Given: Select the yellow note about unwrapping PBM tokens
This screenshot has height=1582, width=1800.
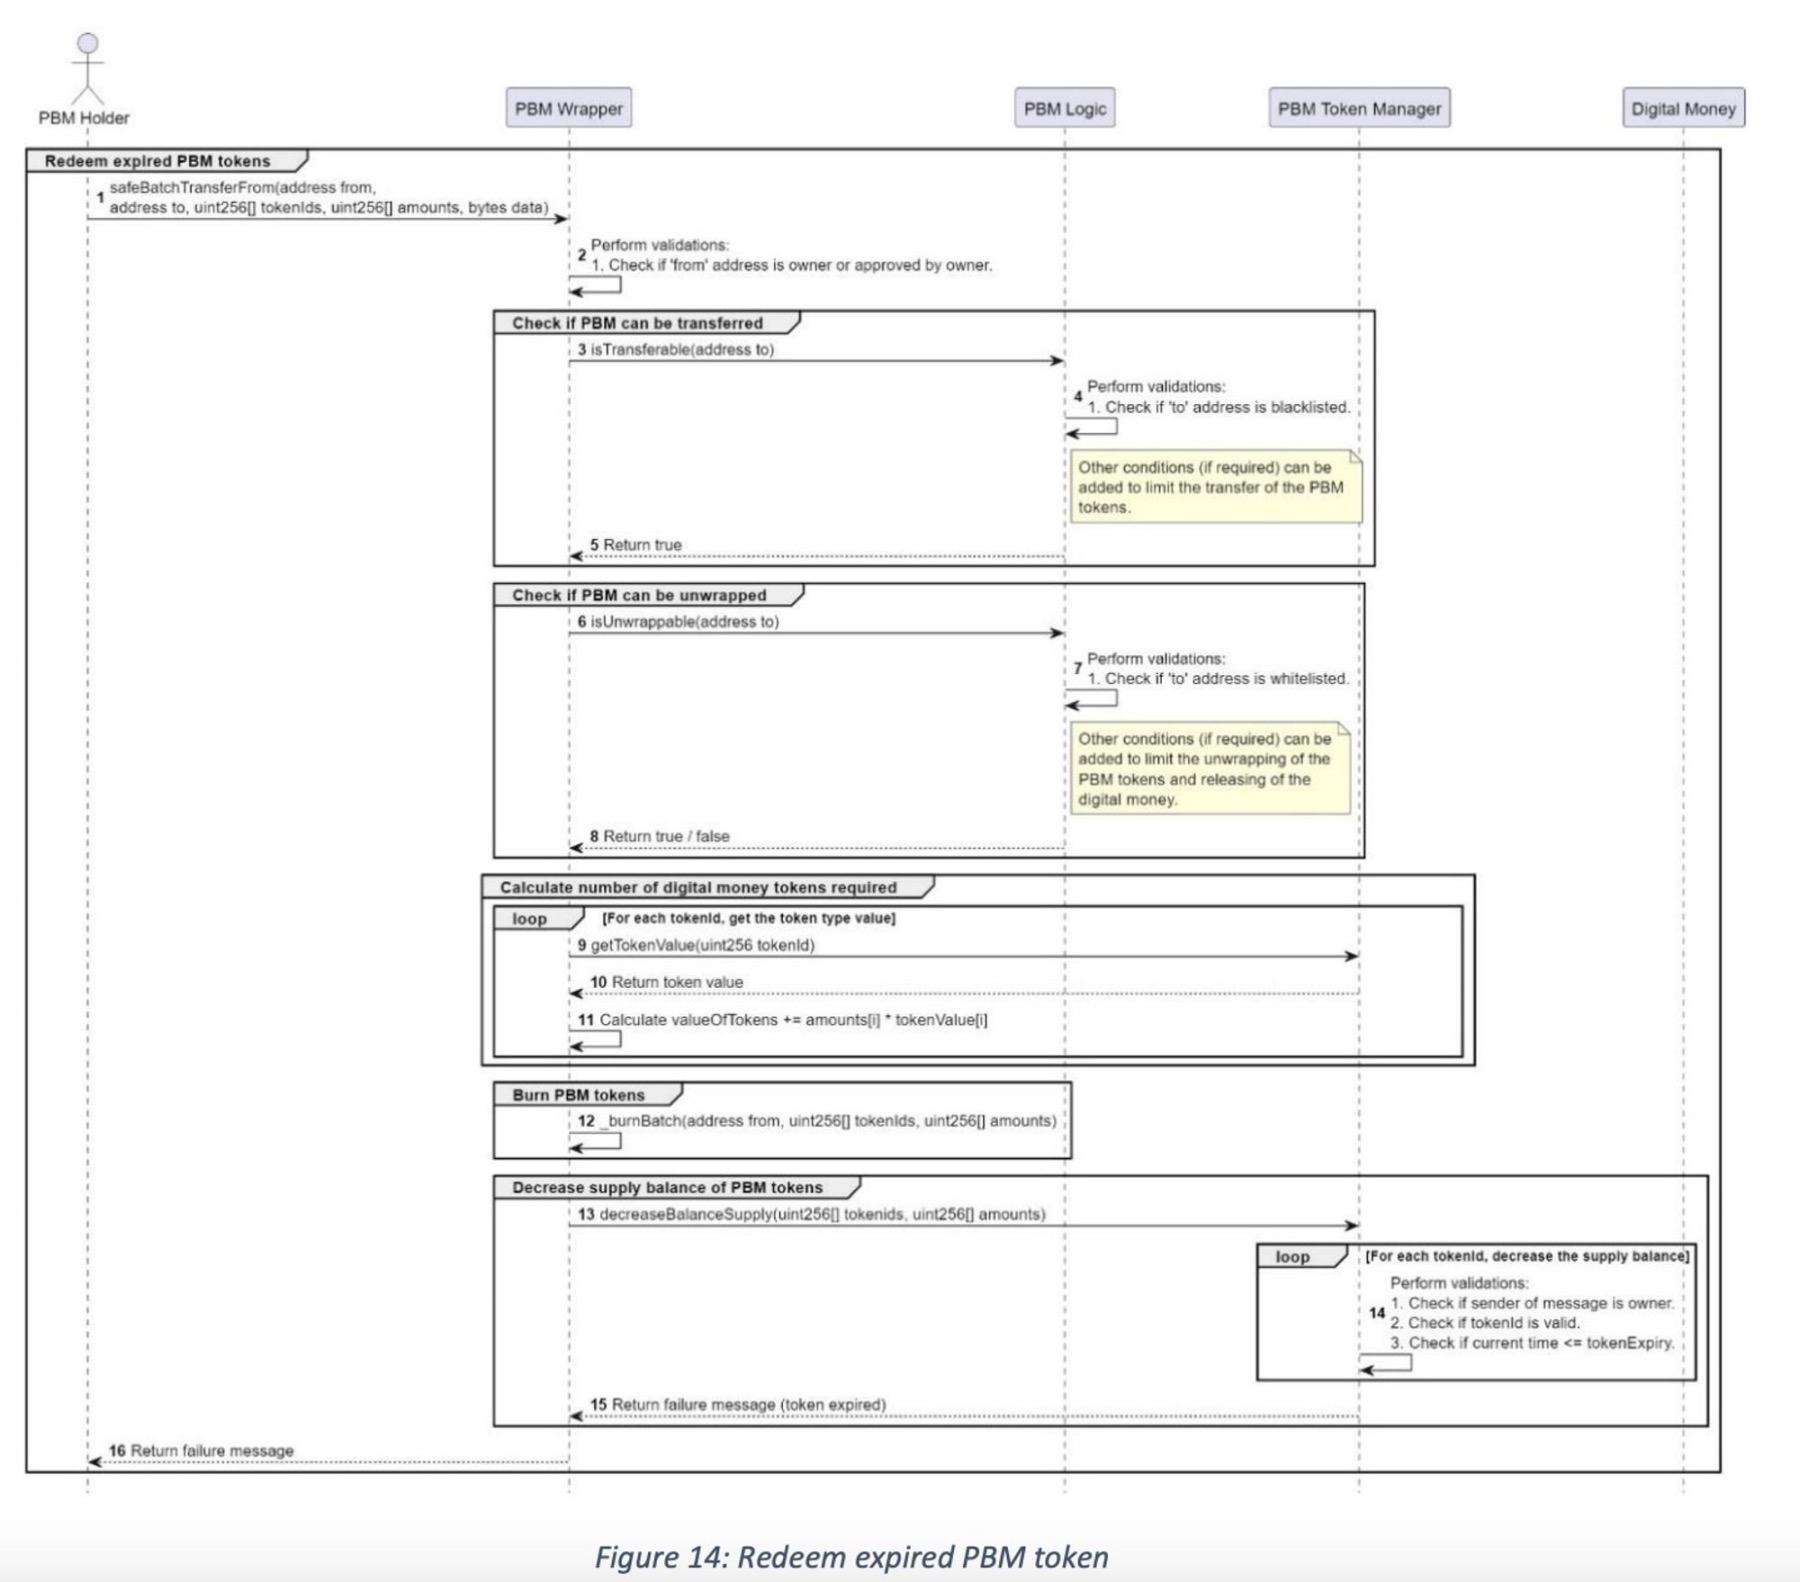Looking at the screenshot, I should coord(1209,768).
